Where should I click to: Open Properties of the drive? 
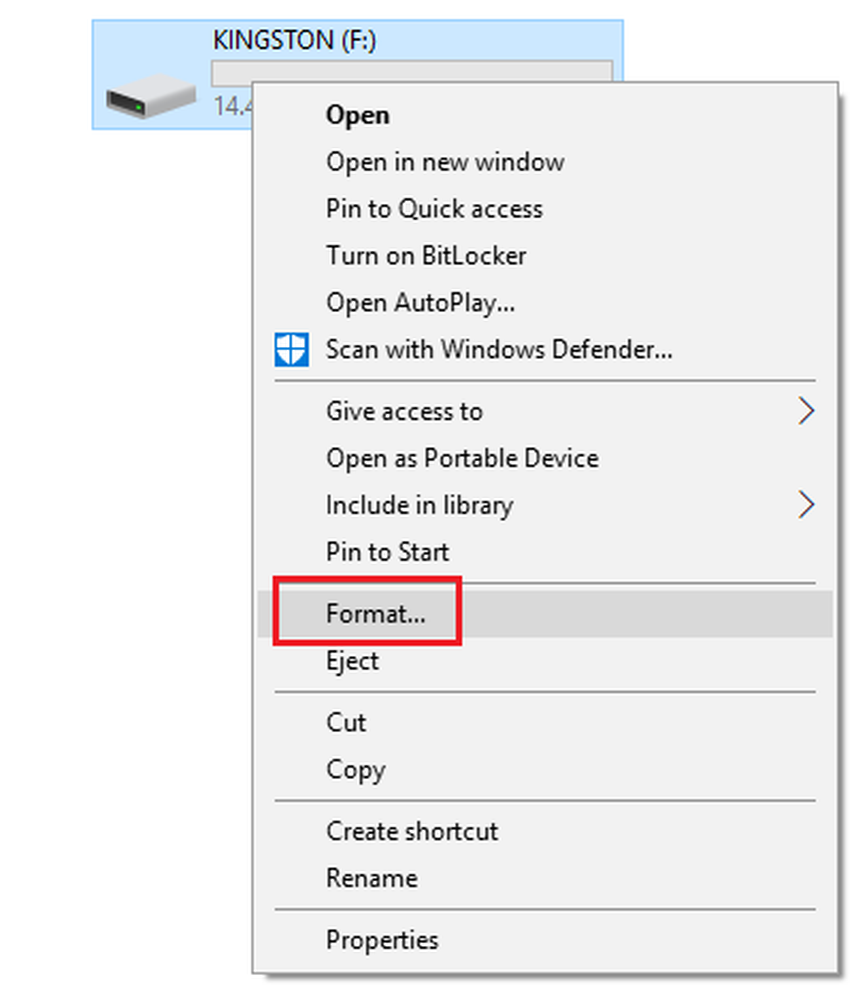pyautogui.click(x=545, y=940)
